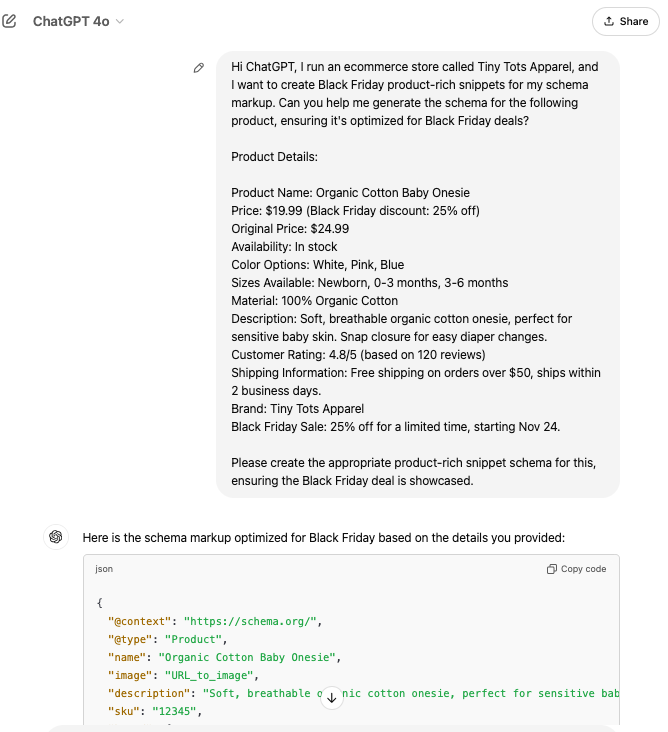
Task: Click the "https://schema.org/" context value
Action: tap(250, 621)
